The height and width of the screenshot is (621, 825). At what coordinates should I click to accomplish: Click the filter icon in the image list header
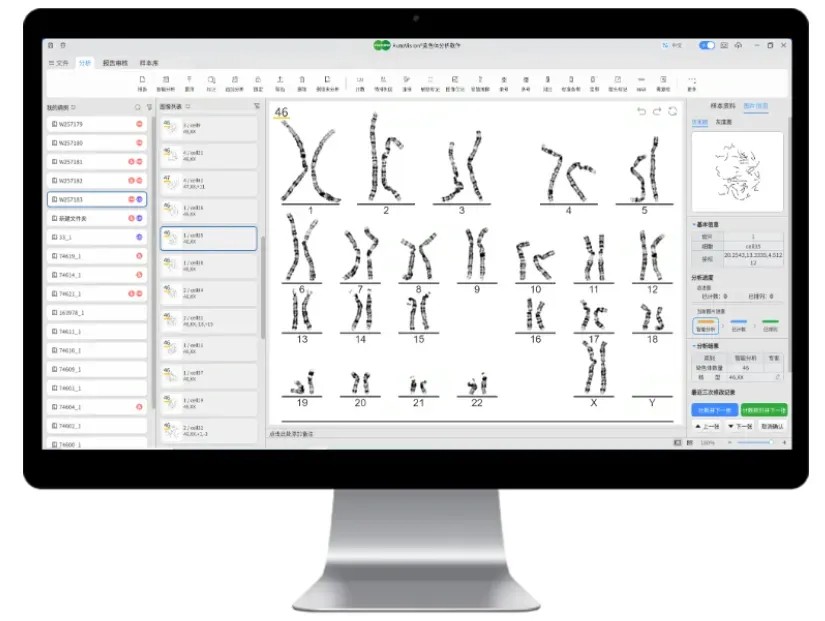[x=256, y=106]
